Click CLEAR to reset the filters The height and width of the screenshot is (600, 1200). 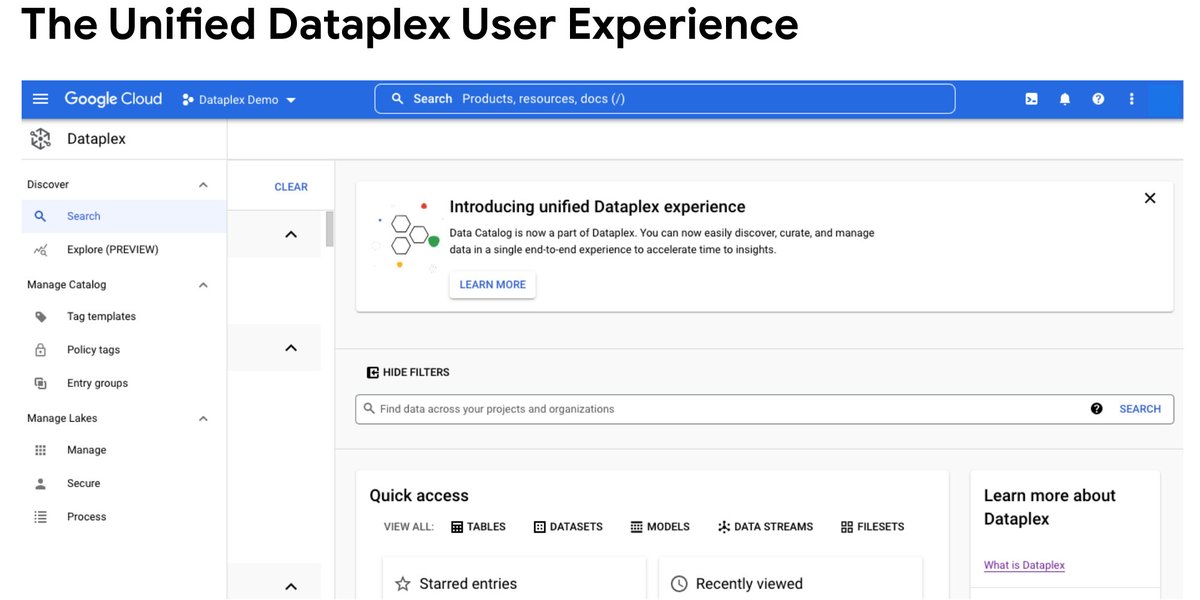291,186
